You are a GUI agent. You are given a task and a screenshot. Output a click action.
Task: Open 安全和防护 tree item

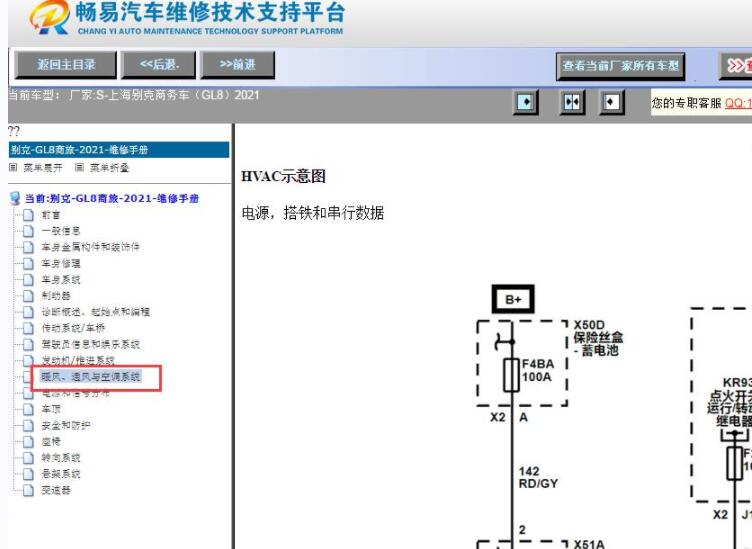[66, 425]
